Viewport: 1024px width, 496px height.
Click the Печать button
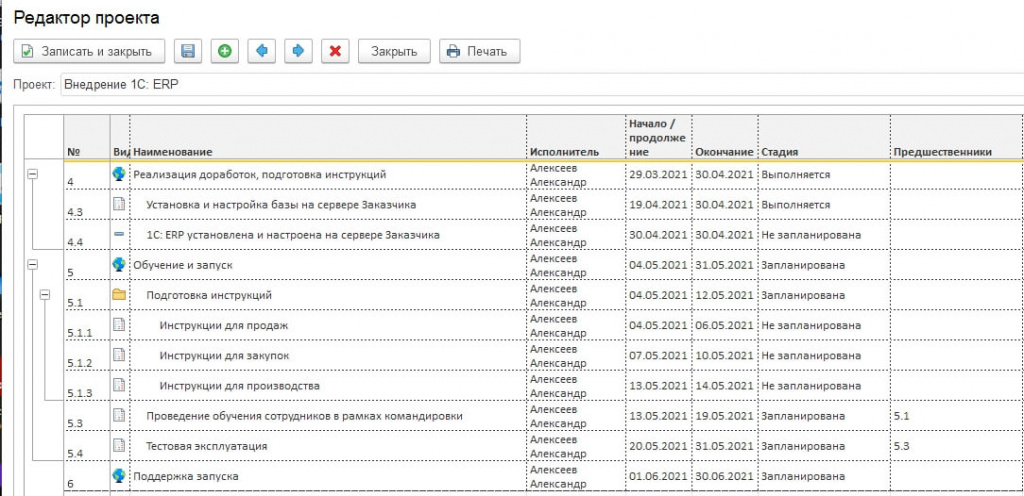[x=479, y=51]
